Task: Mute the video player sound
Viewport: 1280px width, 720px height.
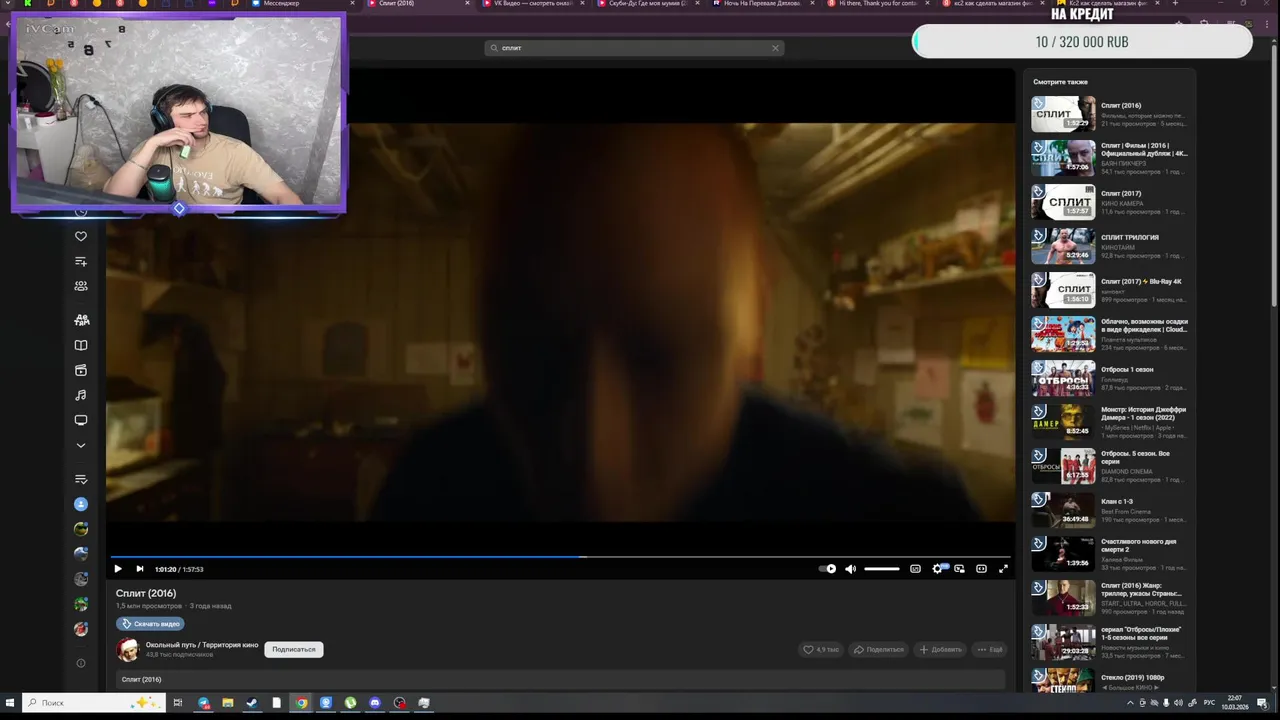Action: pyautogui.click(x=850, y=569)
